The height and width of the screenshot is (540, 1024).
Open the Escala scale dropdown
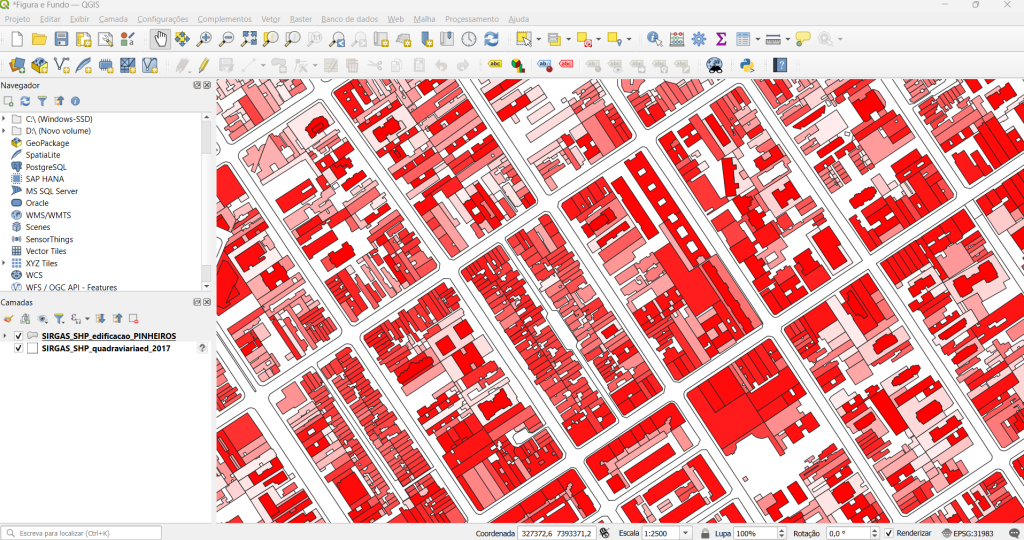click(x=685, y=533)
